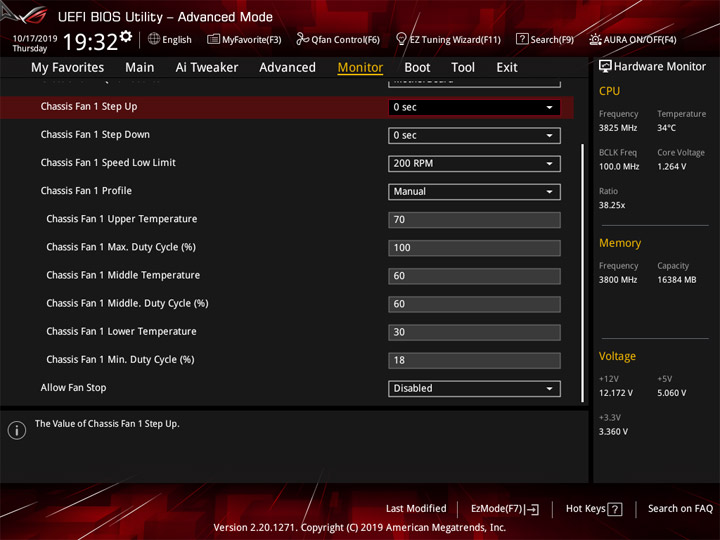Click Search on FAQ
720x540 pixels.
[680, 509]
